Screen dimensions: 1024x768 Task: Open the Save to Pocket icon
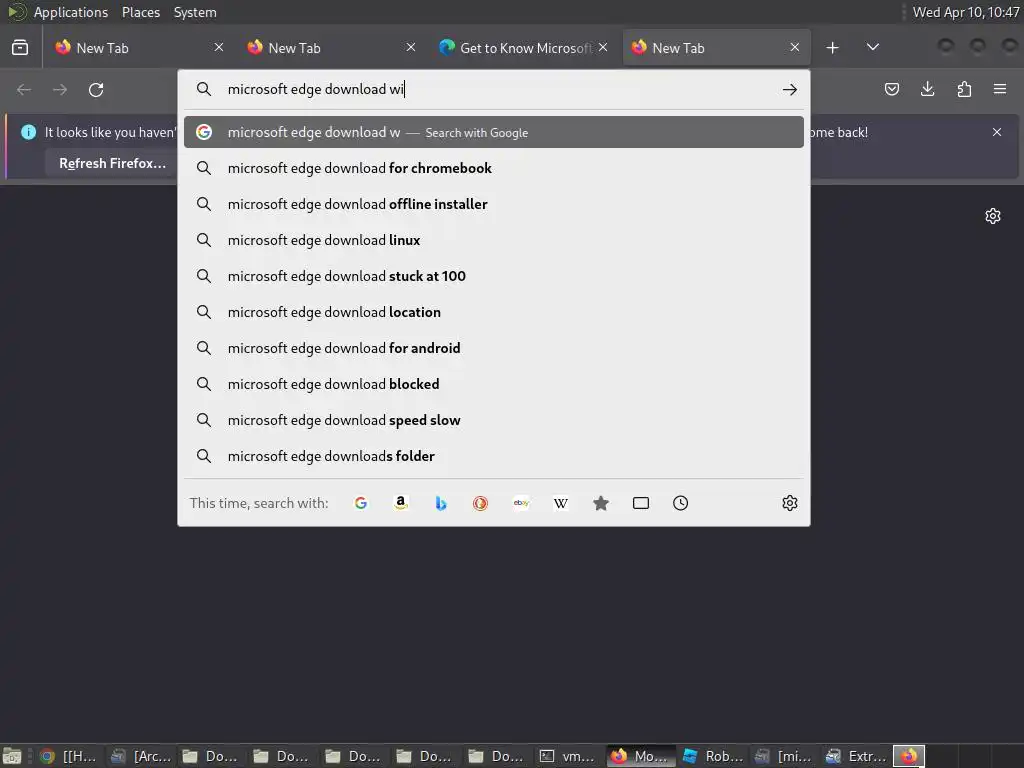coord(891,89)
